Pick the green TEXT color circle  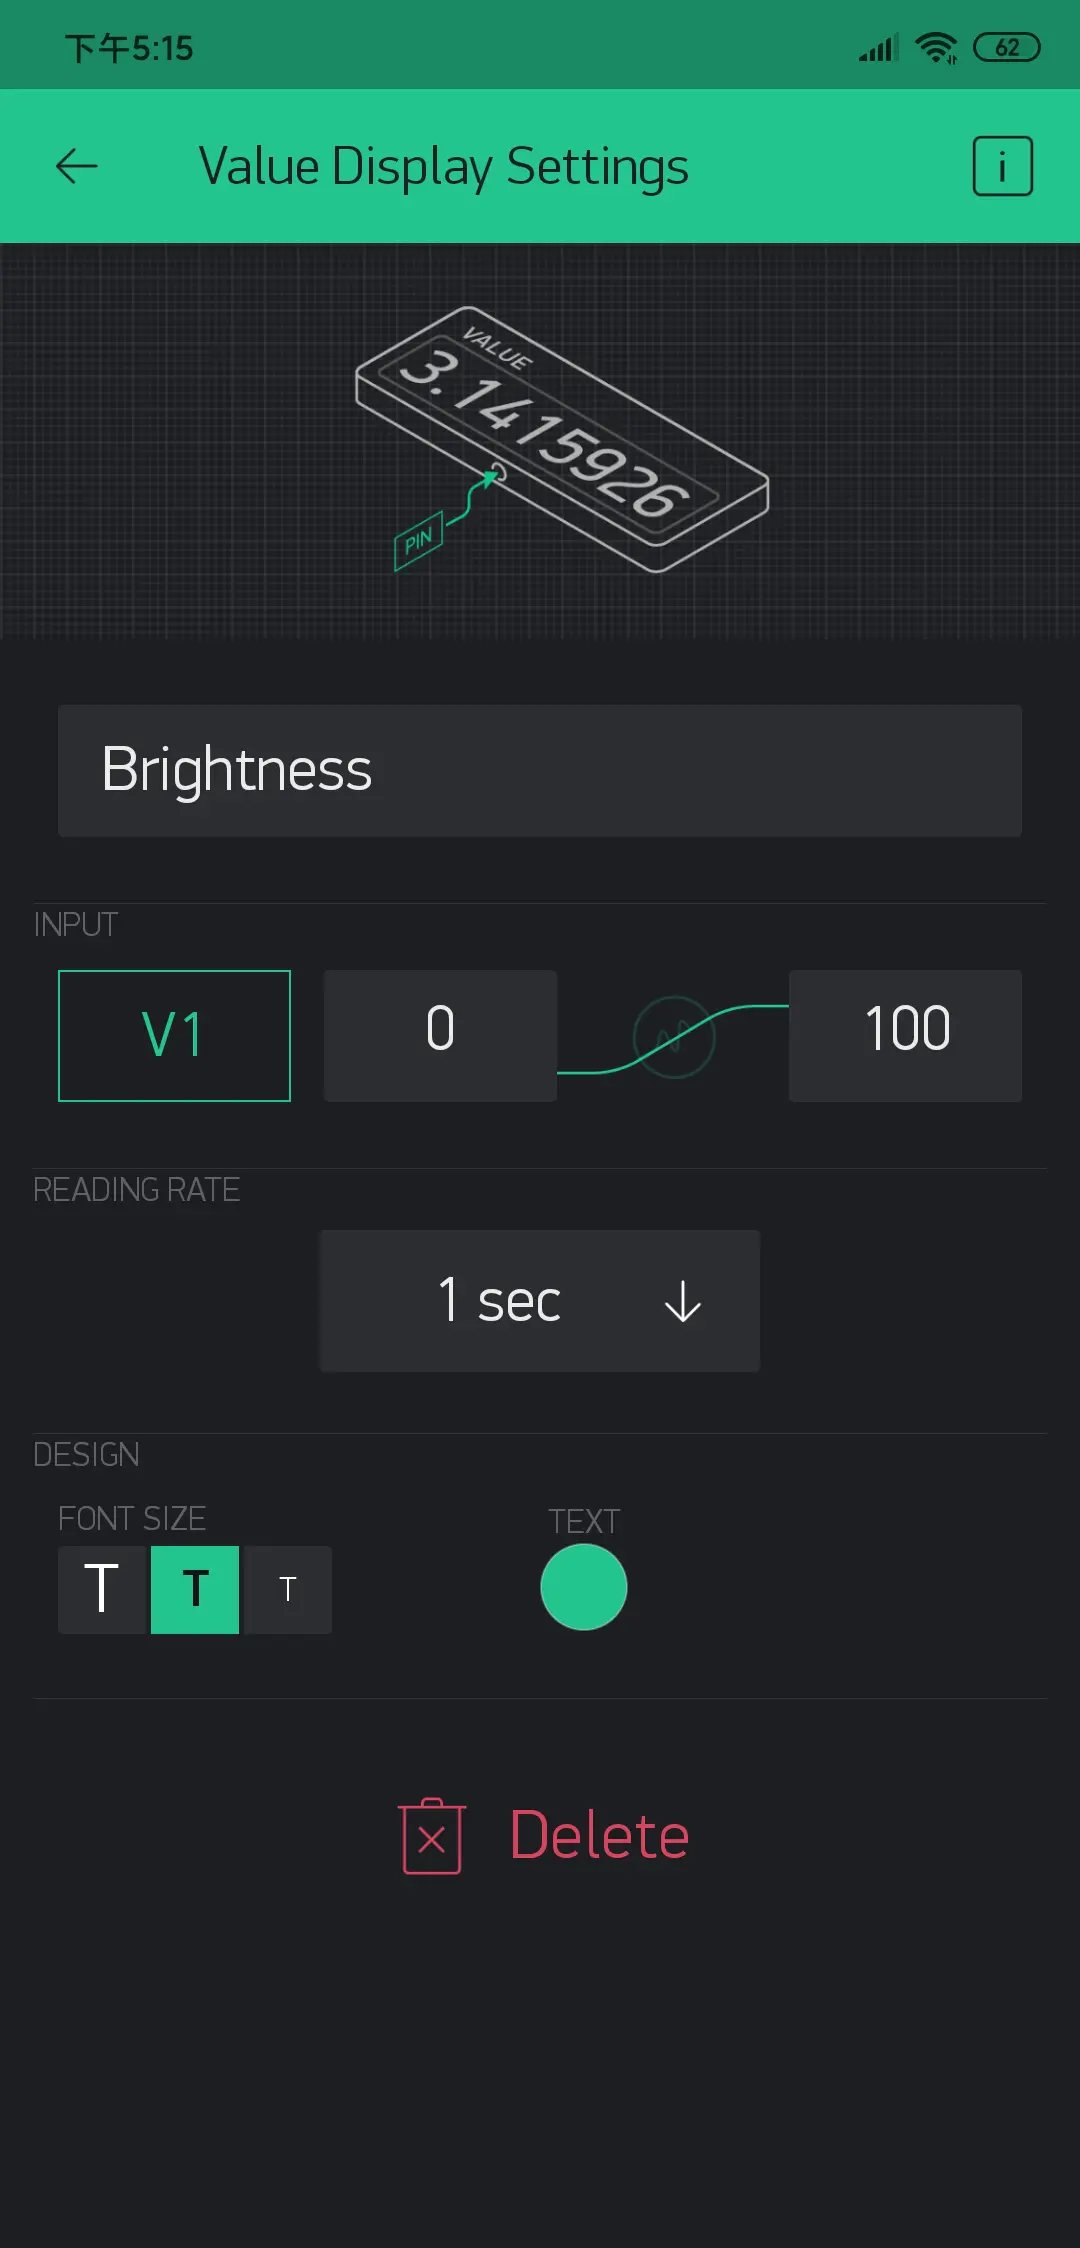(584, 1587)
